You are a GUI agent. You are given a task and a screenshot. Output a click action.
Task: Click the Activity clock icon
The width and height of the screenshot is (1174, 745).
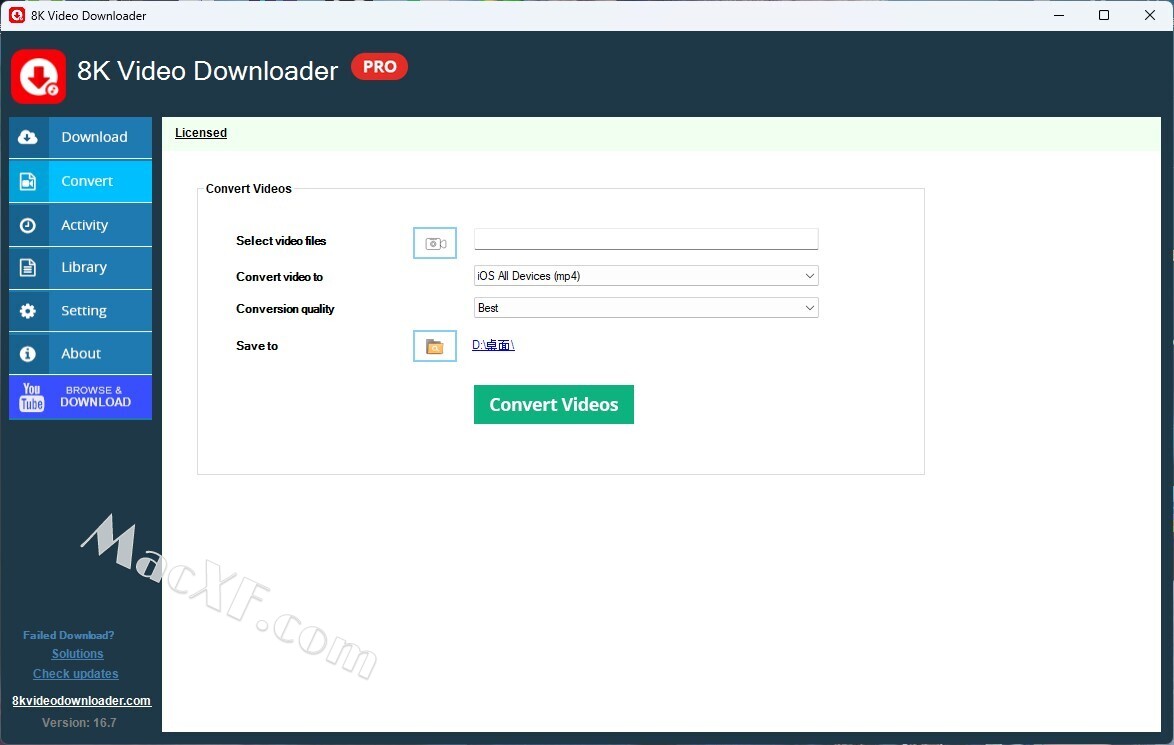pos(28,225)
